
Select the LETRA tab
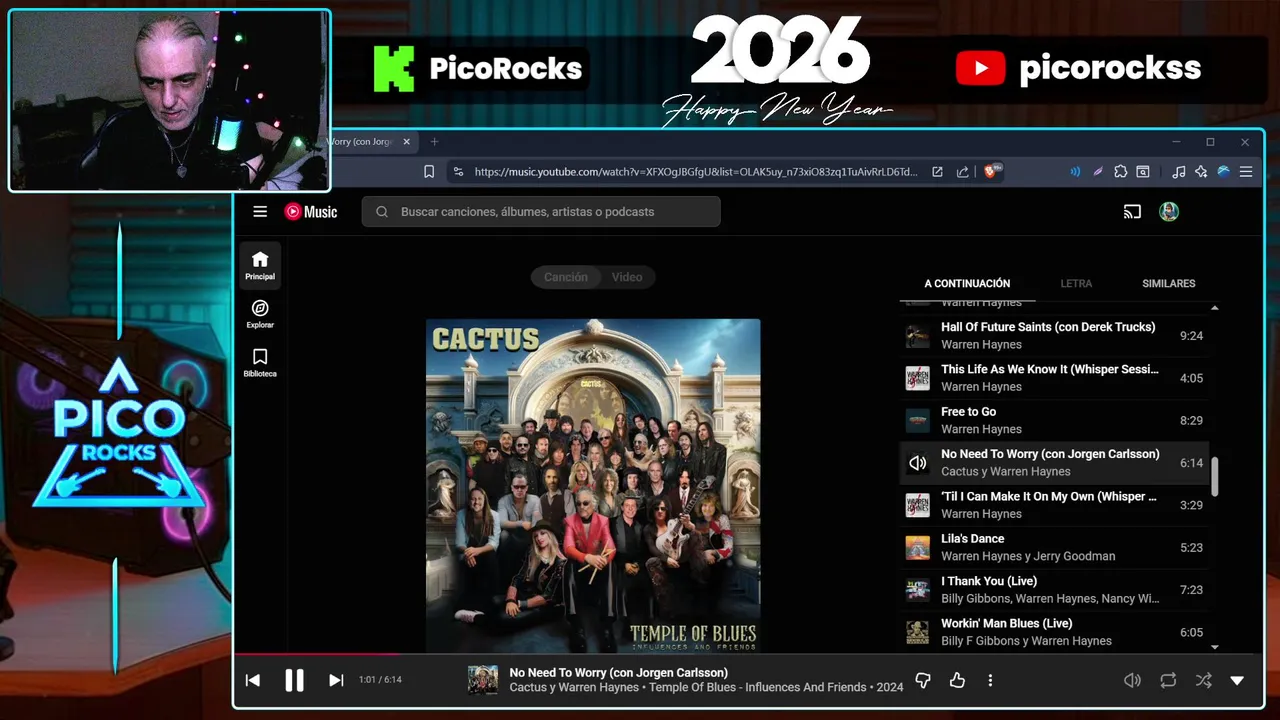[x=1076, y=284]
